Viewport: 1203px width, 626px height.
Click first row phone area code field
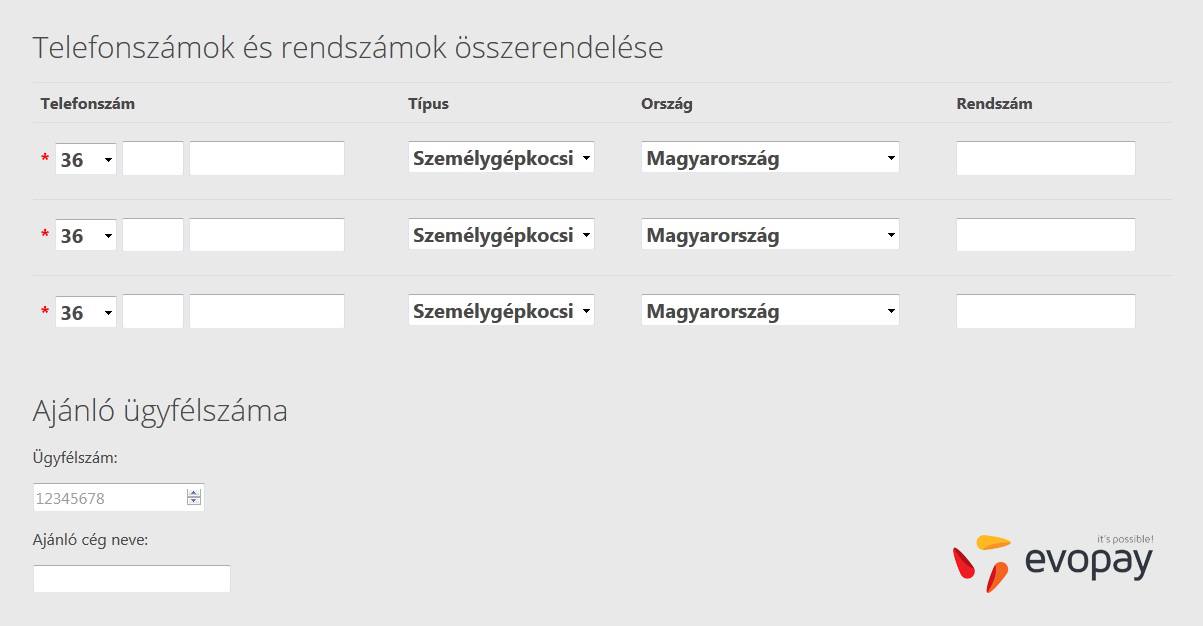coord(153,158)
